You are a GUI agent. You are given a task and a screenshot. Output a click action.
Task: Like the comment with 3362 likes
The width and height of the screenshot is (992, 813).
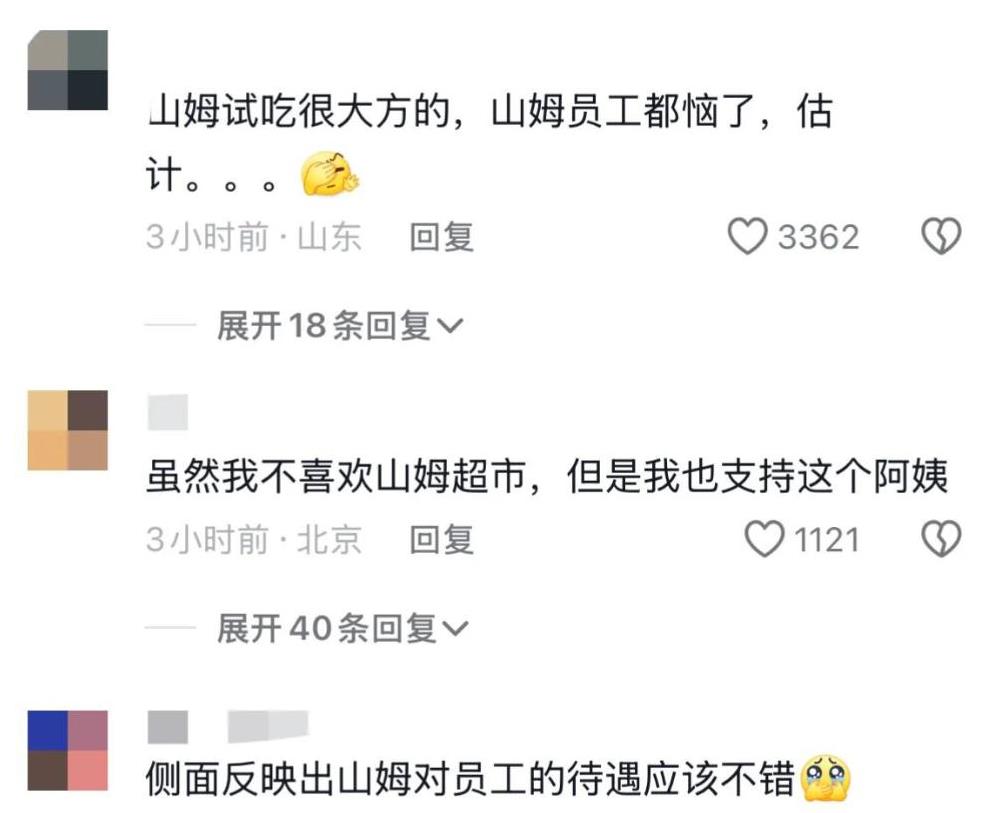point(747,237)
